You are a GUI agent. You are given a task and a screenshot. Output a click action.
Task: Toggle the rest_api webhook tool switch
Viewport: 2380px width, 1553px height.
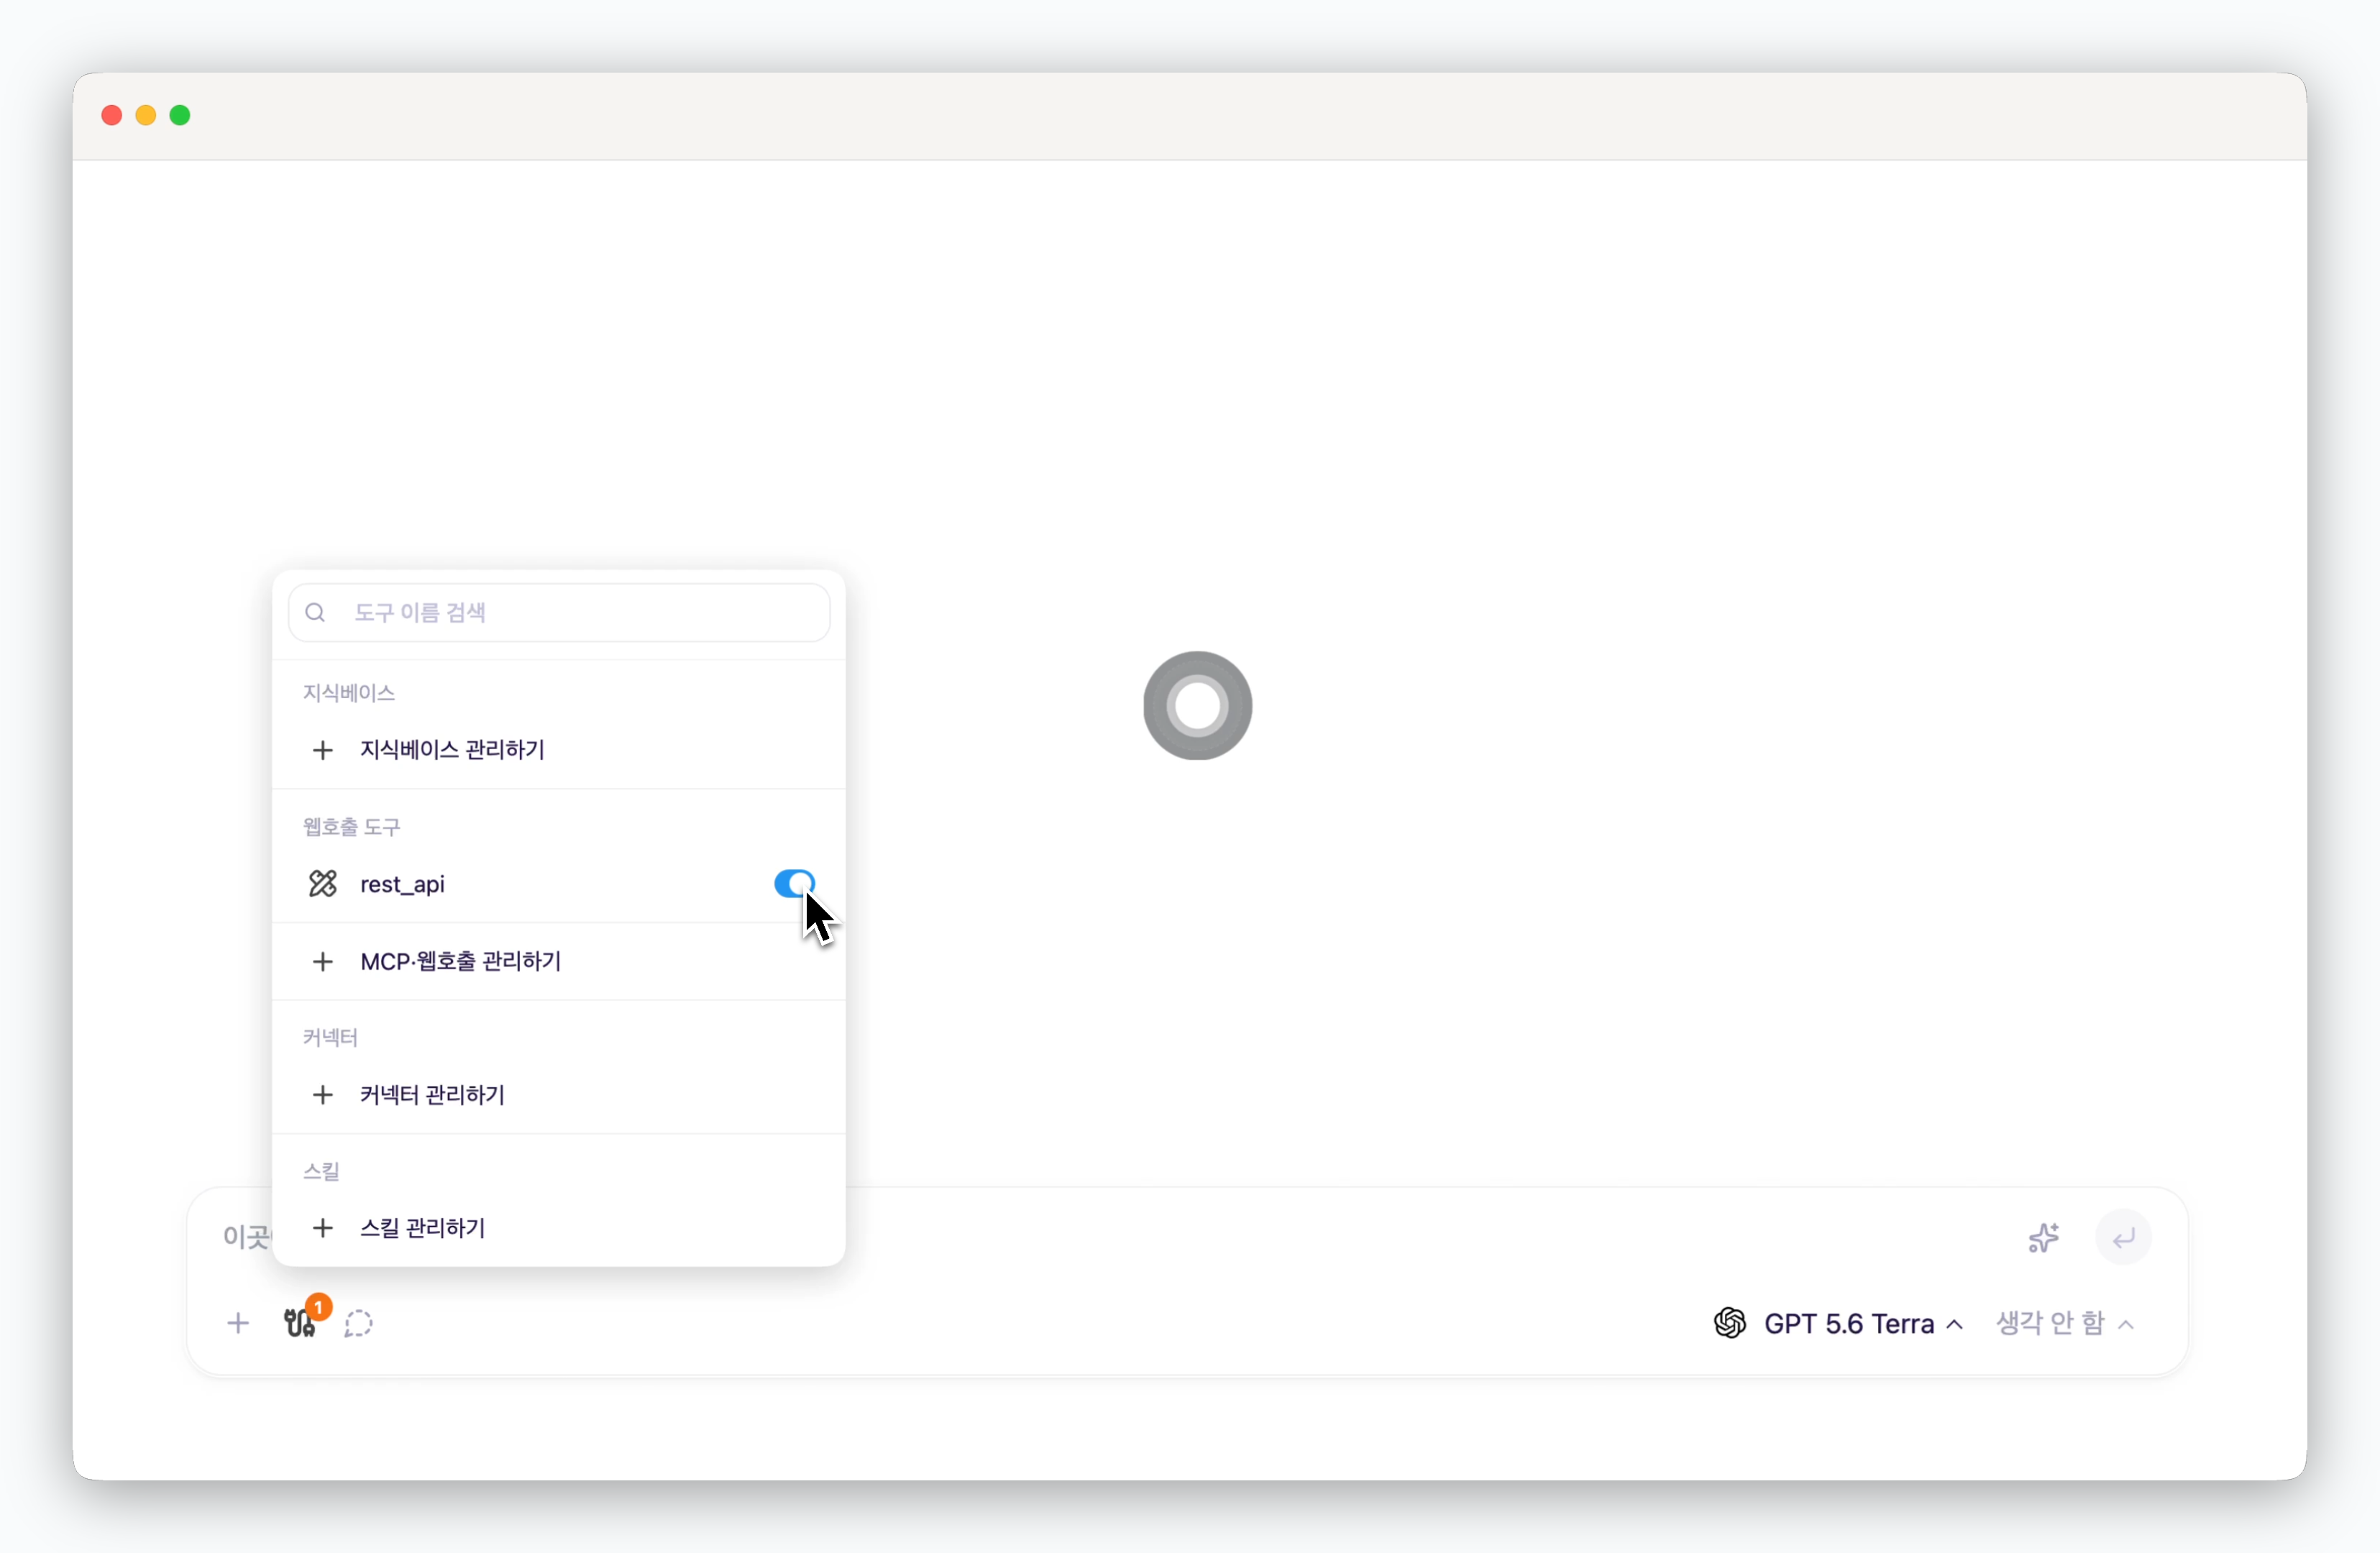(x=794, y=883)
